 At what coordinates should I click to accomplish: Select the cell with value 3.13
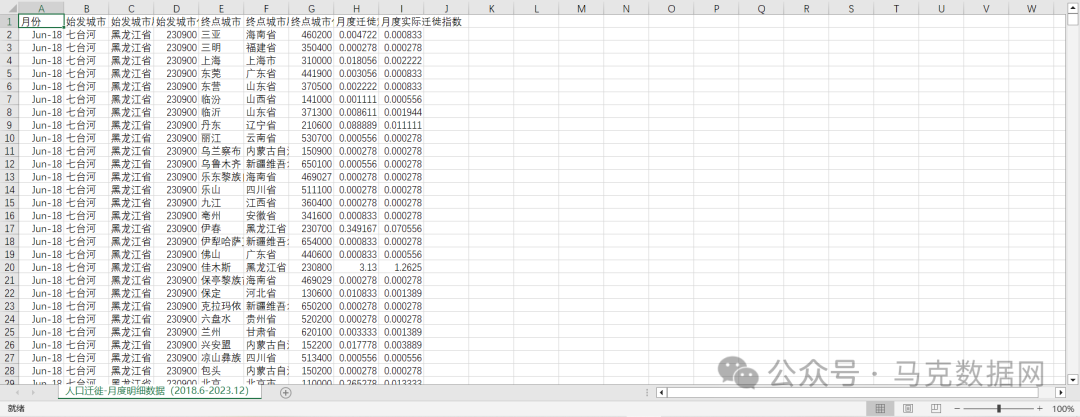tap(357, 267)
